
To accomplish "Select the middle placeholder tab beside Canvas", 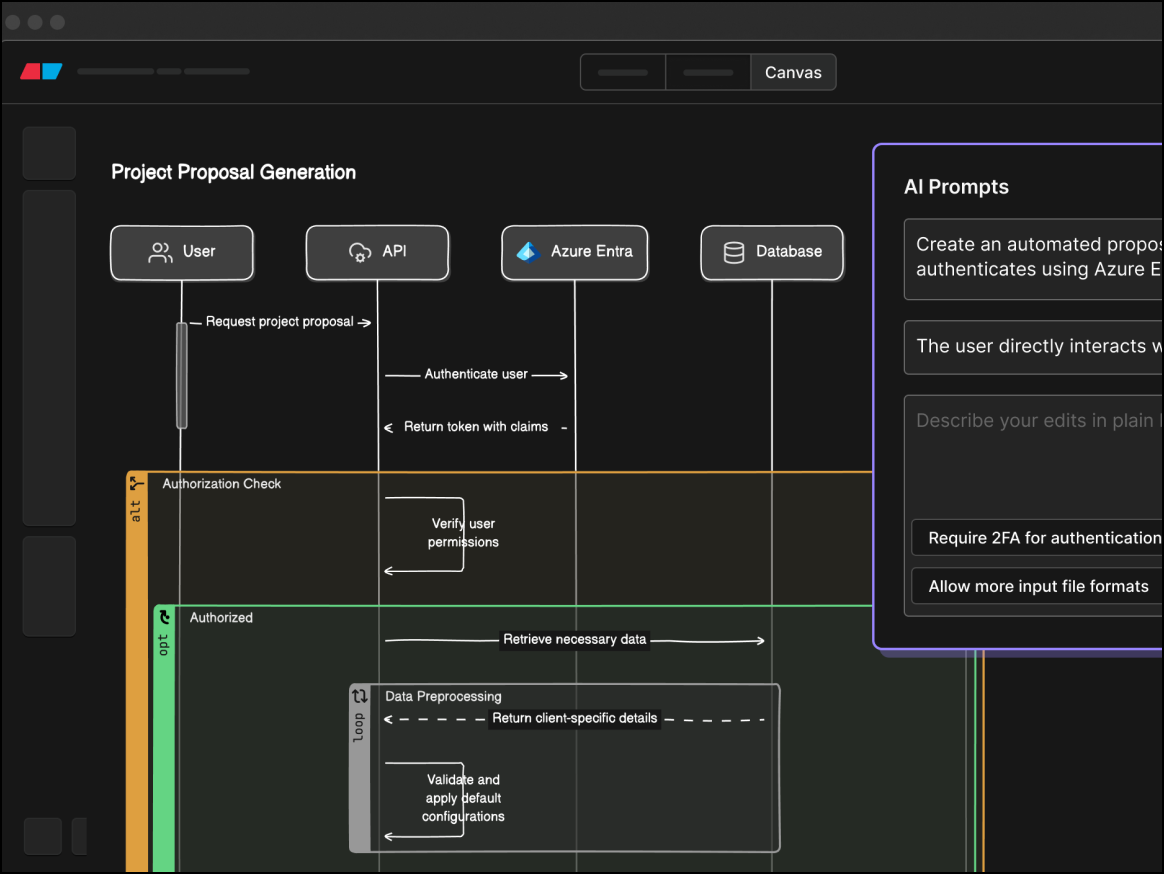I will pyautogui.click(x=708, y=72).
